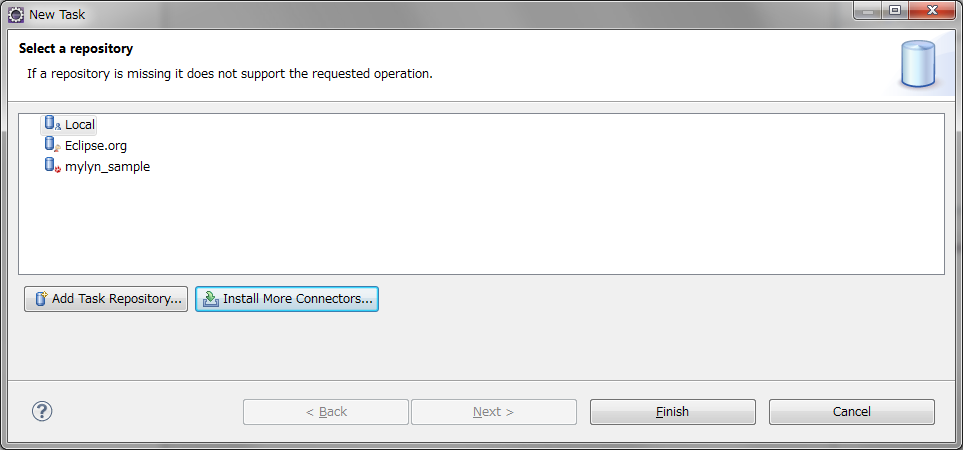Image resolution: width=963 pixels, height=450 pixels.
Task: Click the Eclipse.org repository icon
Action: point(52,145)
